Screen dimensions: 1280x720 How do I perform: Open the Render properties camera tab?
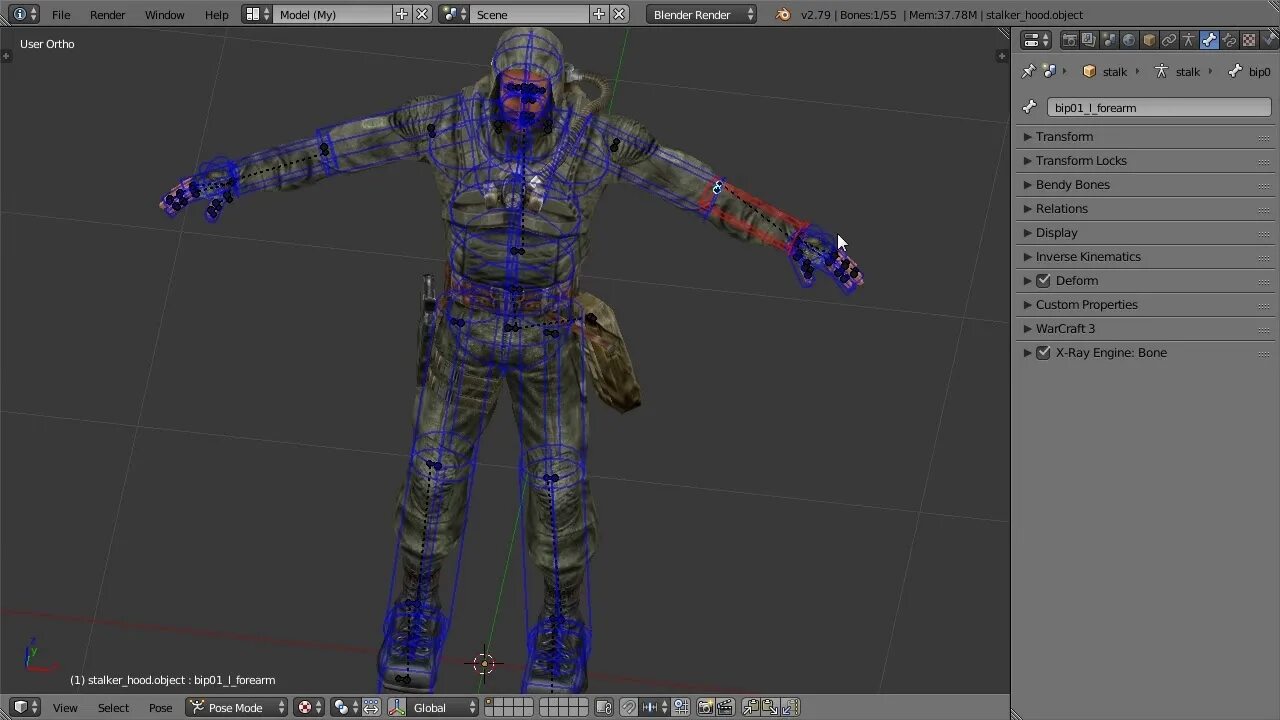(x=1069, y=40)
